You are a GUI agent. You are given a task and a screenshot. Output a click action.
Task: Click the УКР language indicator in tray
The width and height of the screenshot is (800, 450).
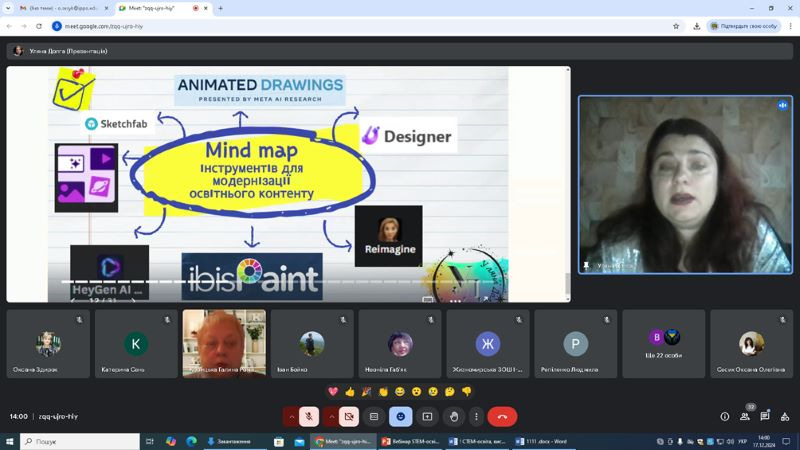tap(742, 441)
